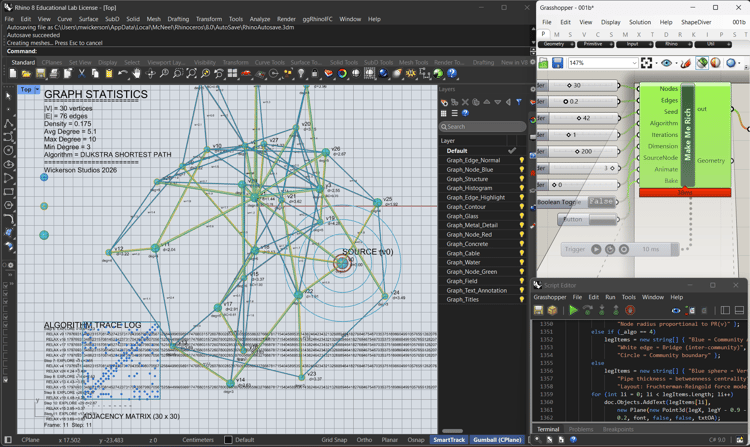750x447 pixels.
Task: Open the Grasshopper zoom percentage dropdown
Action: point(636,63)
